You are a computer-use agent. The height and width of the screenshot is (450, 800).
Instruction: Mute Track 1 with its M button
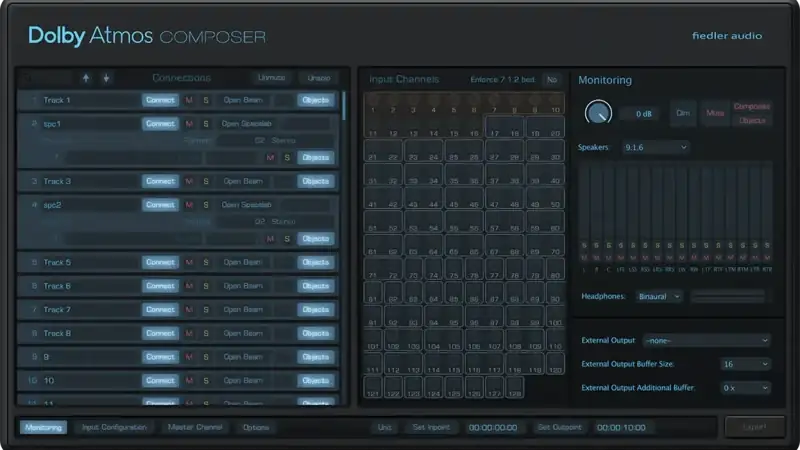pos(189,100)
